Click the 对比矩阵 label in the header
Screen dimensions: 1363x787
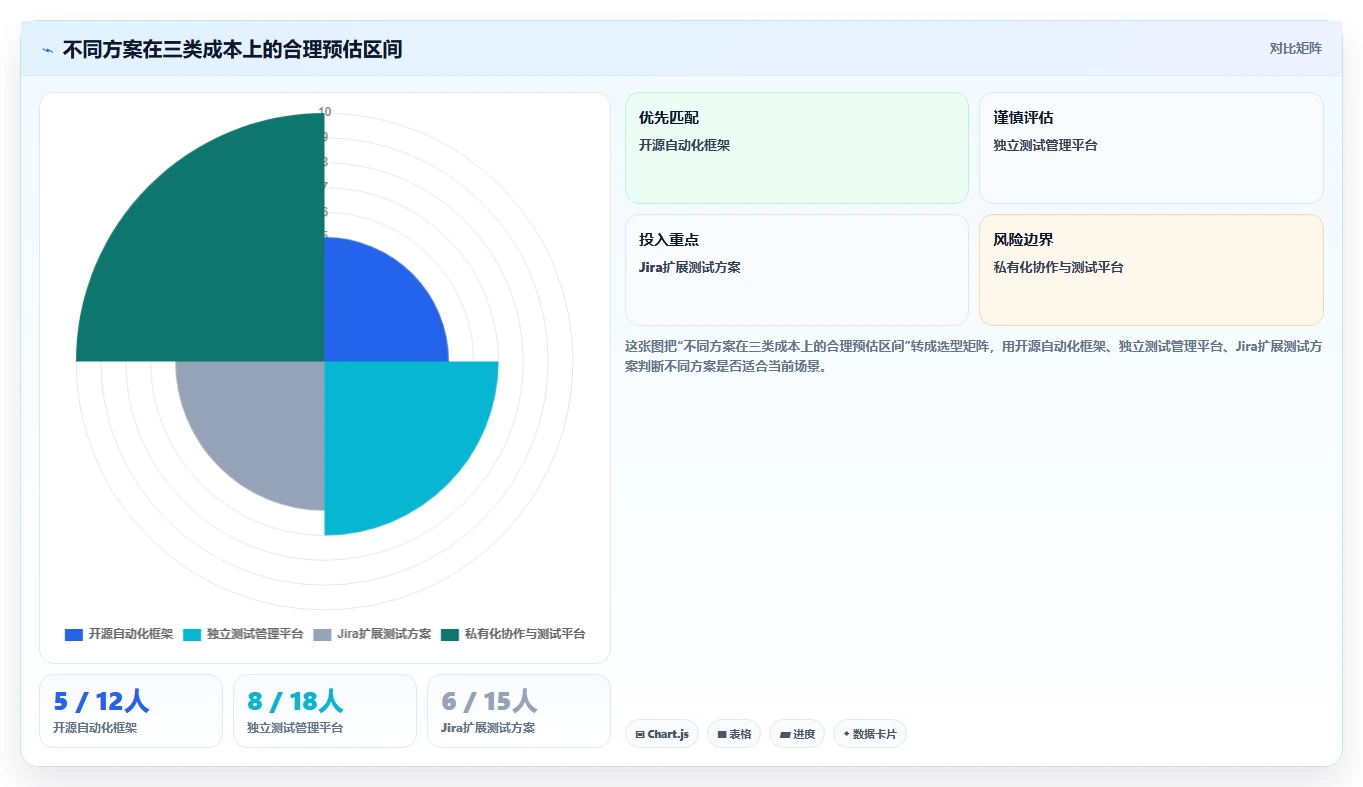(1295, 49)
